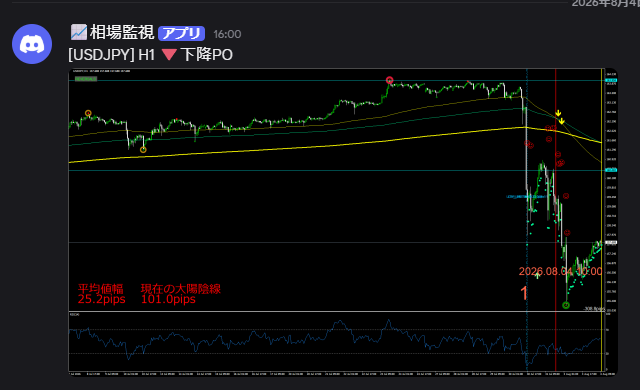Click the 平均値幅 25.2pips label on chart
The image size is (640, 390).
pyautogui.click(x=102, y=294)
